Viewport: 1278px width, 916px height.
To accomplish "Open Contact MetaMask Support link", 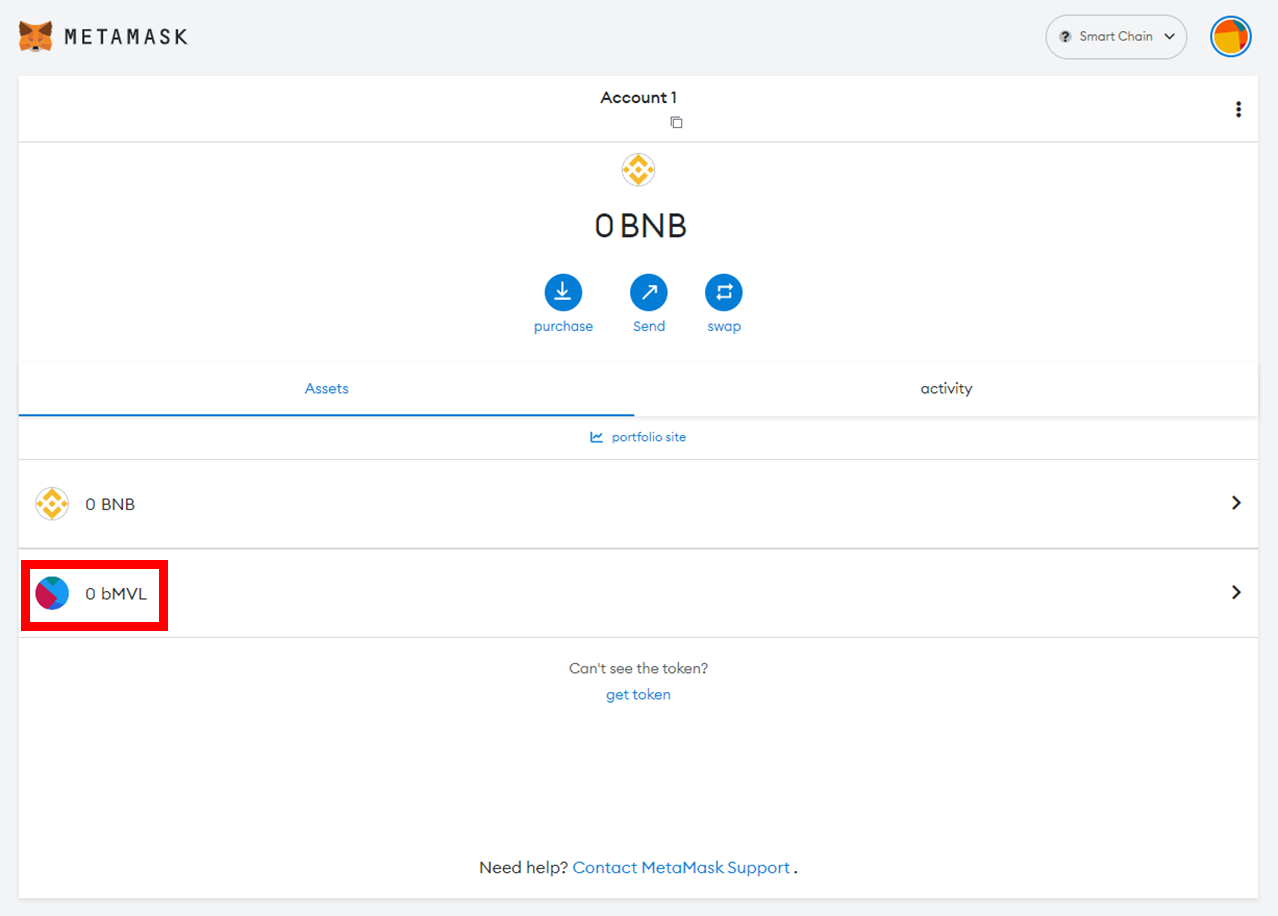I will (681, 867).
